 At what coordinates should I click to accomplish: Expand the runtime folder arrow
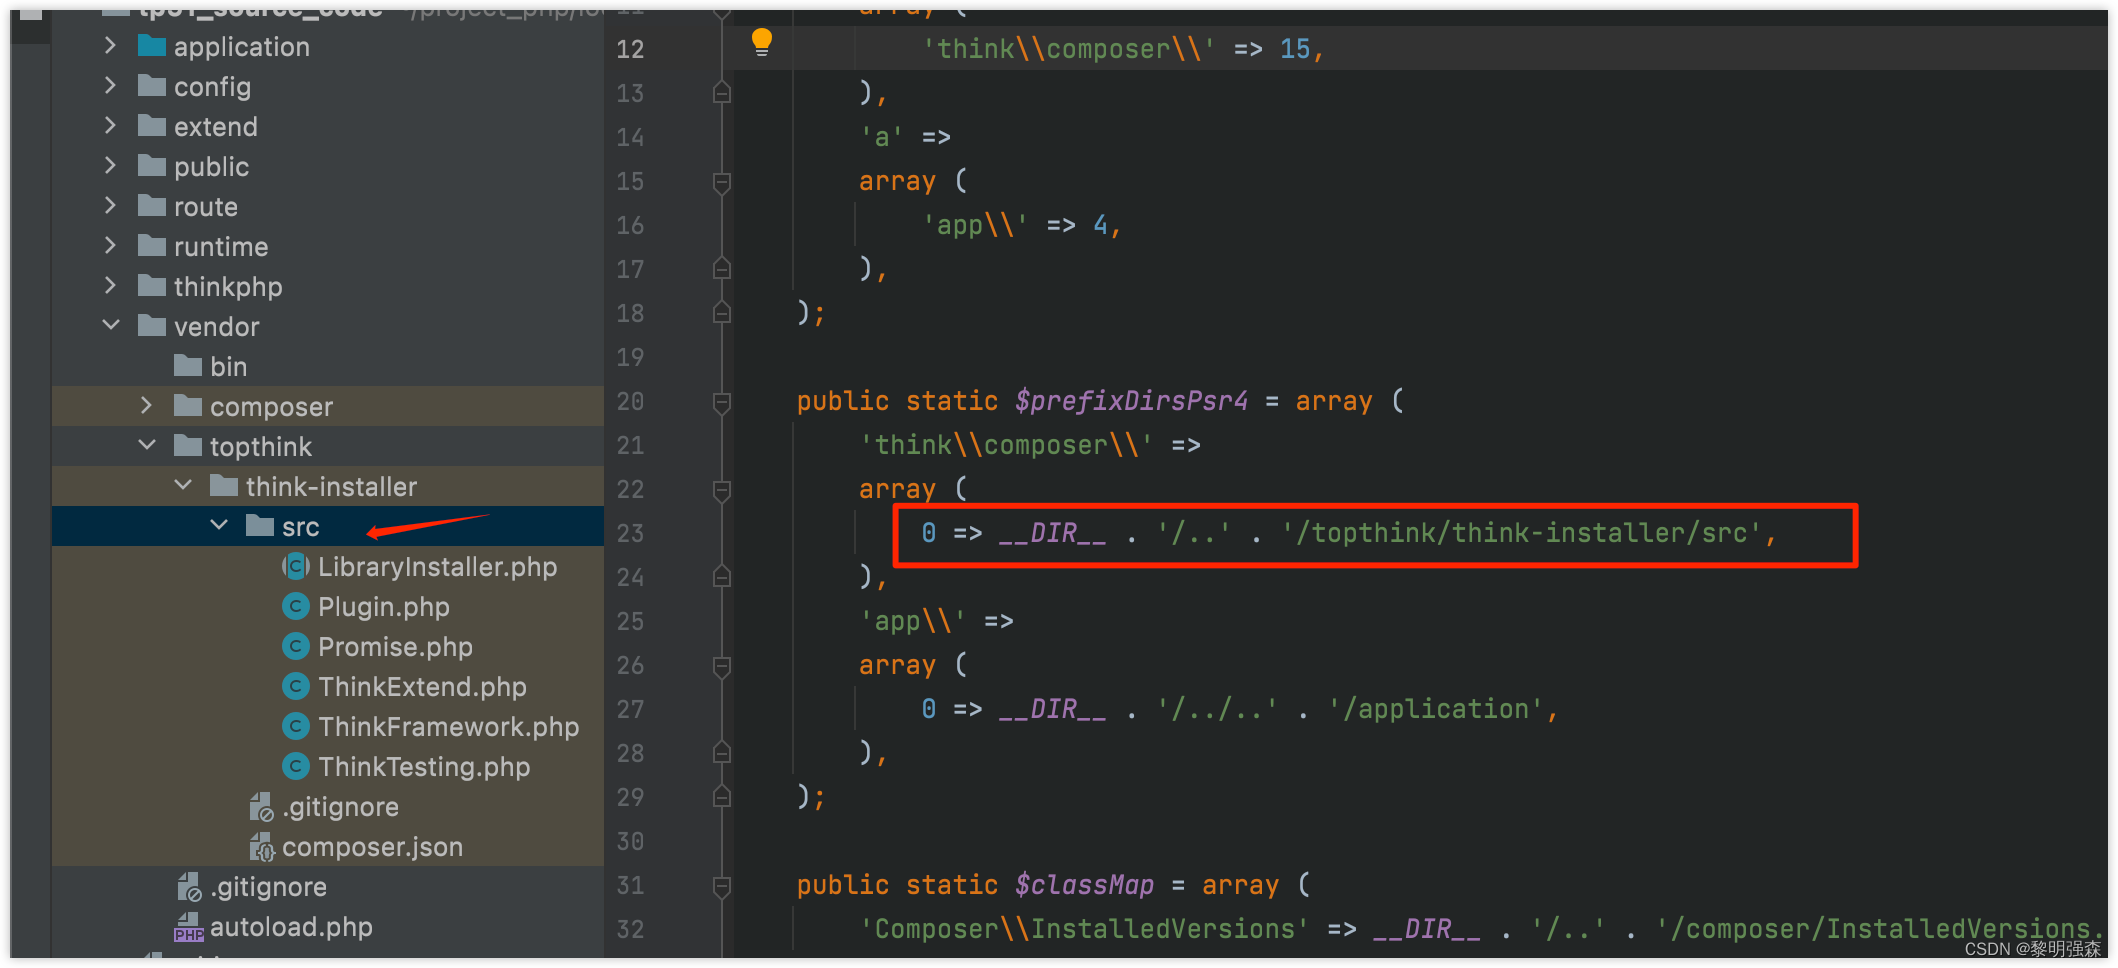110,246
